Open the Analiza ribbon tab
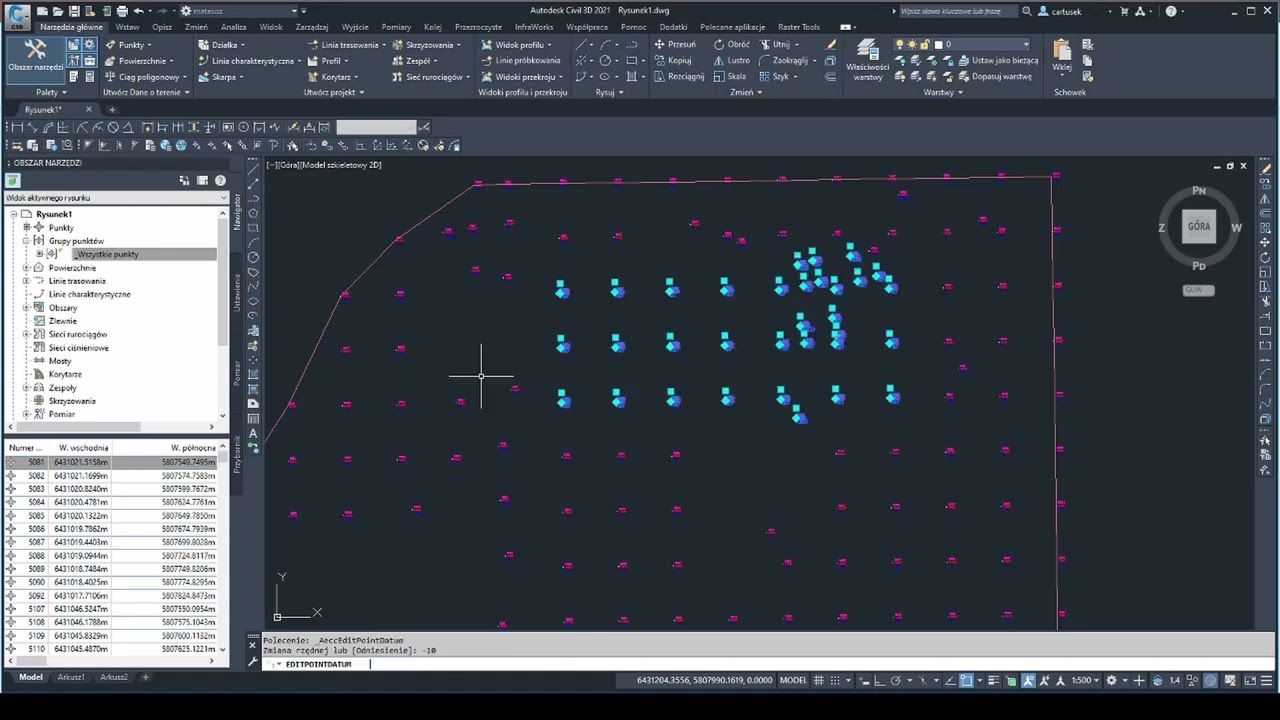1280x720 pixels. 234,27
